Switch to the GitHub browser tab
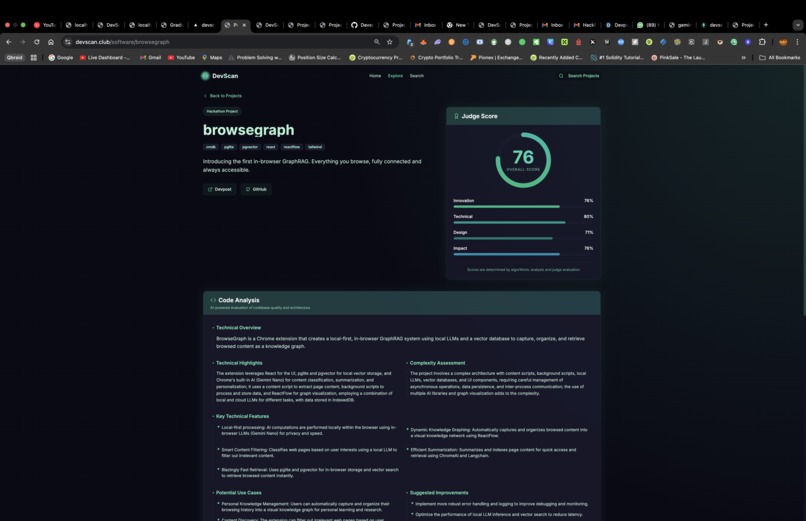 click(x=363, y=25)
